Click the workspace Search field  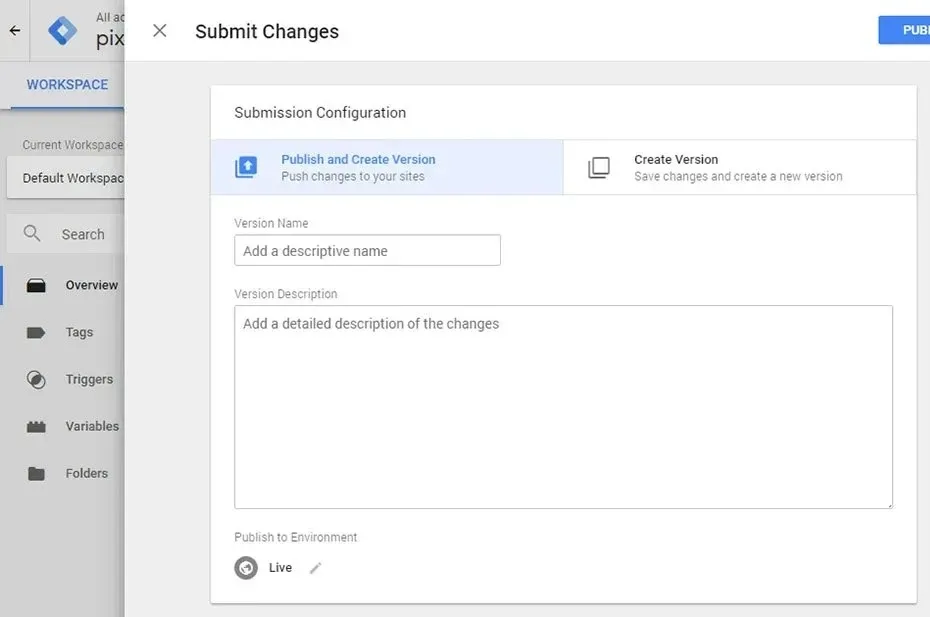tap(65, 234)
